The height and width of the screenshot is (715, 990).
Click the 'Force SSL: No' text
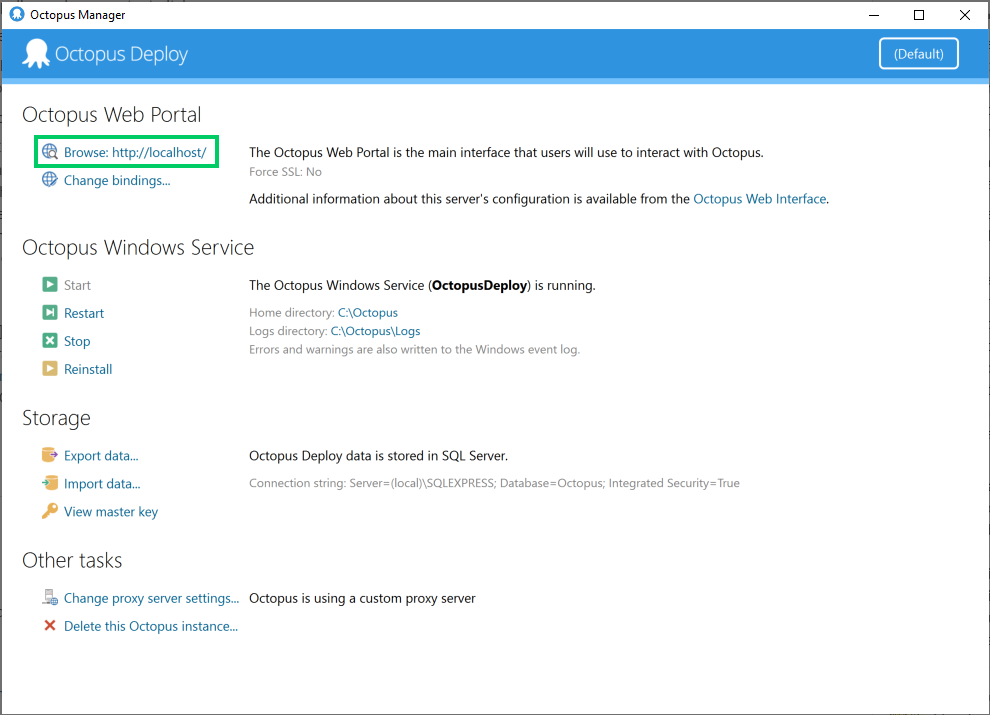point(285,172)
